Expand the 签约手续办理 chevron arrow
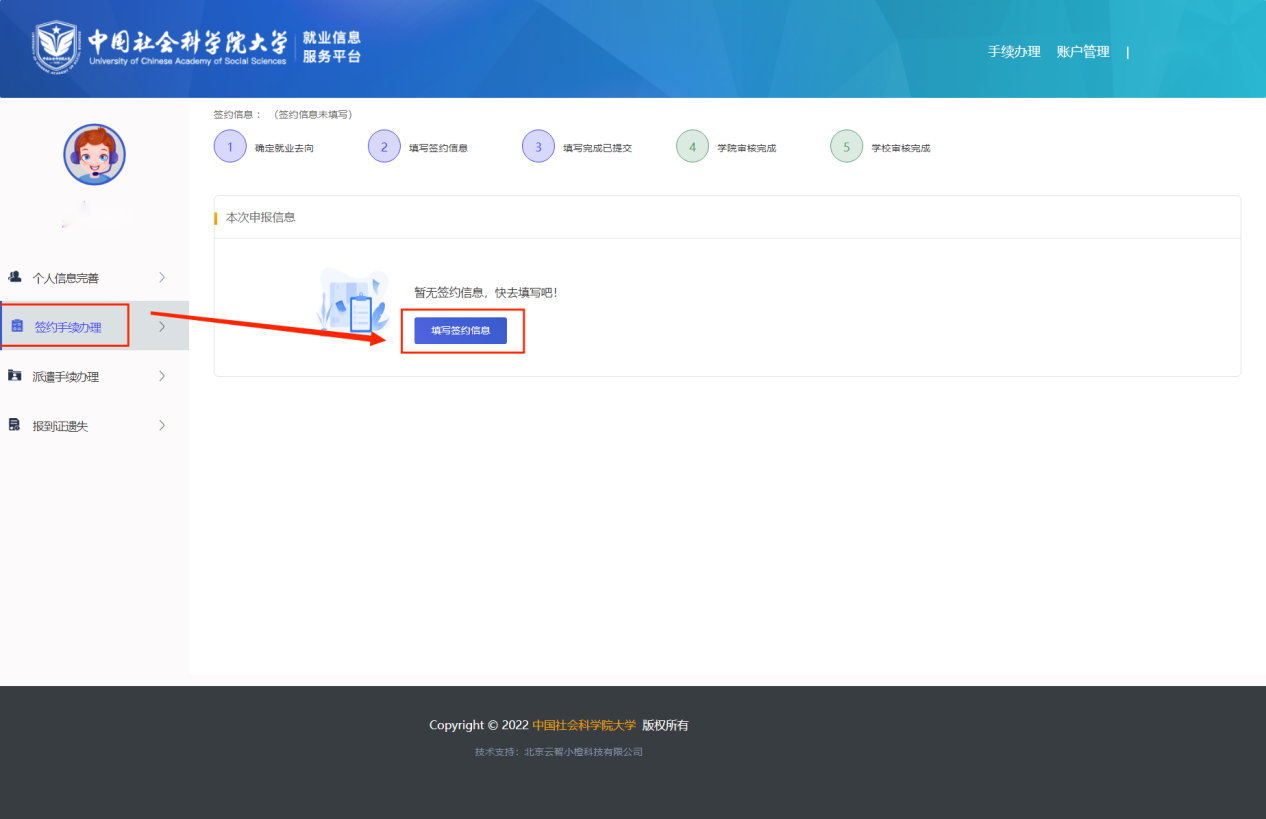The image size is (1266, 819). pyautogui.click(x=162, y=326)
